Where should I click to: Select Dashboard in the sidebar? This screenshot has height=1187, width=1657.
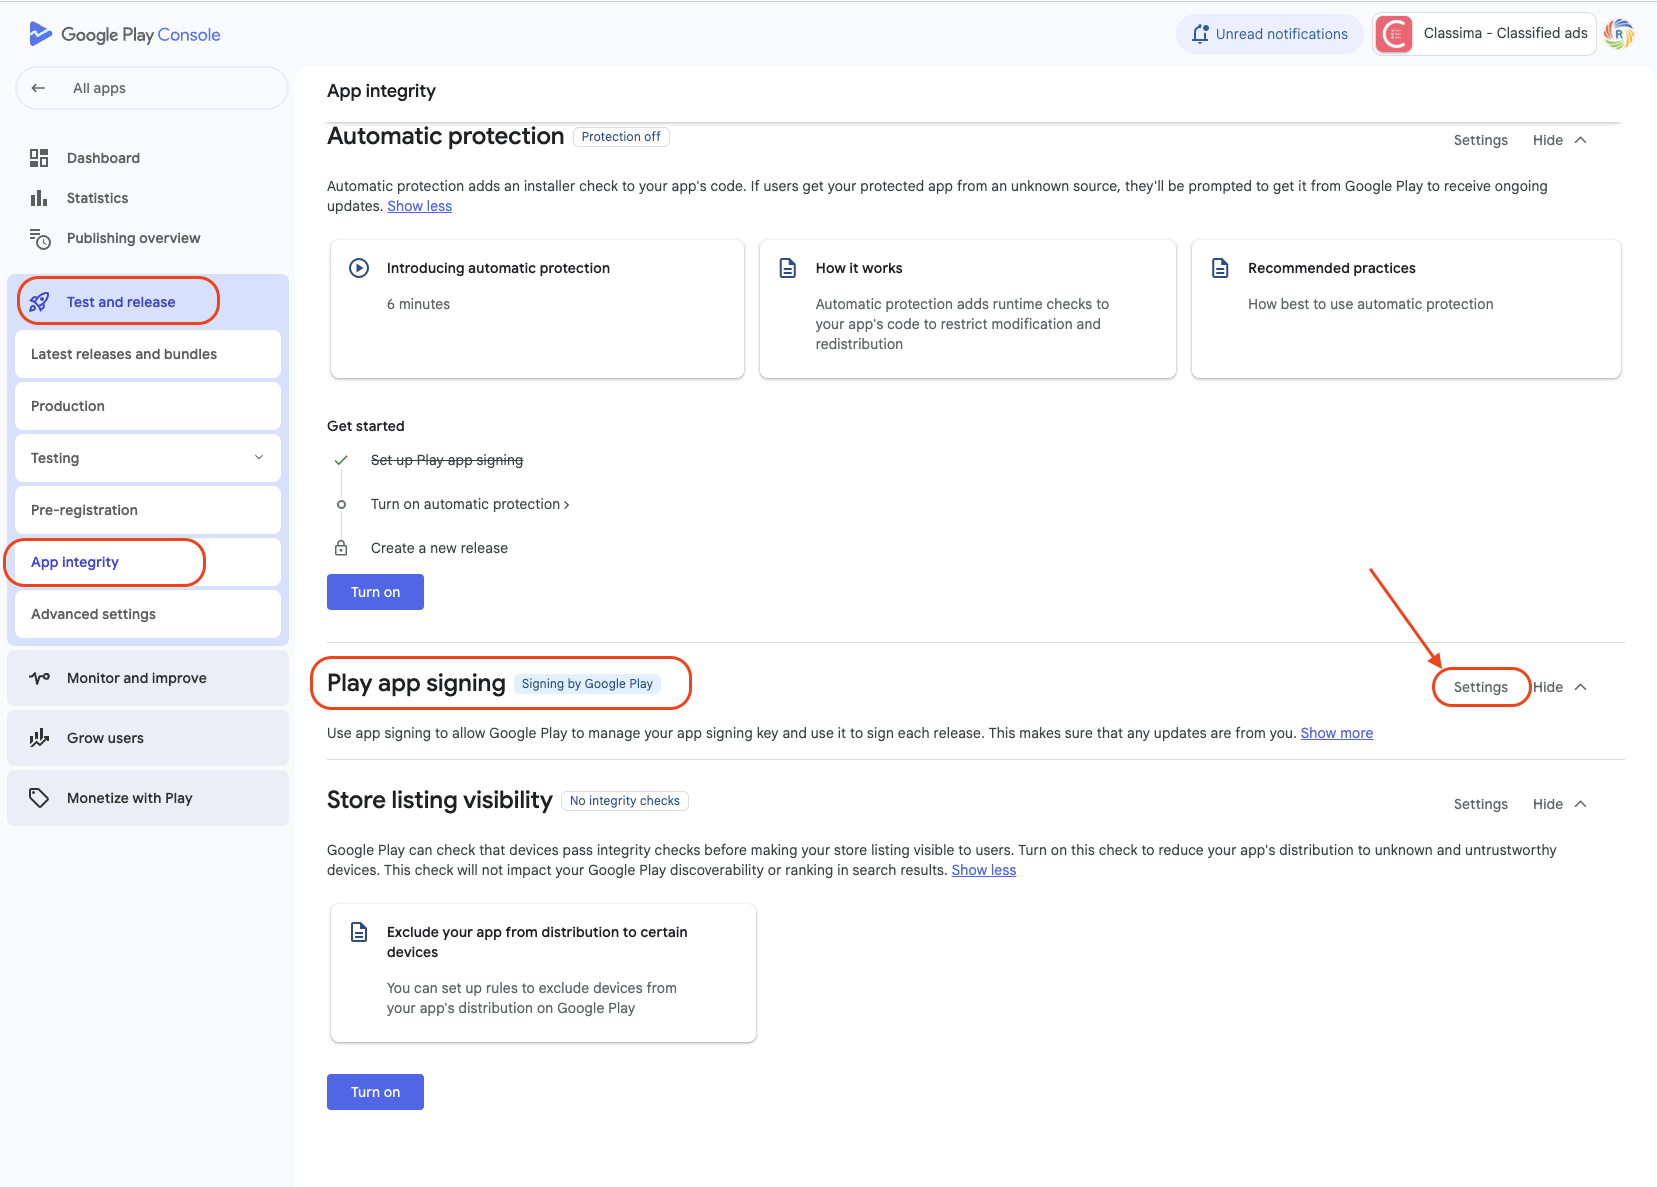[x=103, y=158]
